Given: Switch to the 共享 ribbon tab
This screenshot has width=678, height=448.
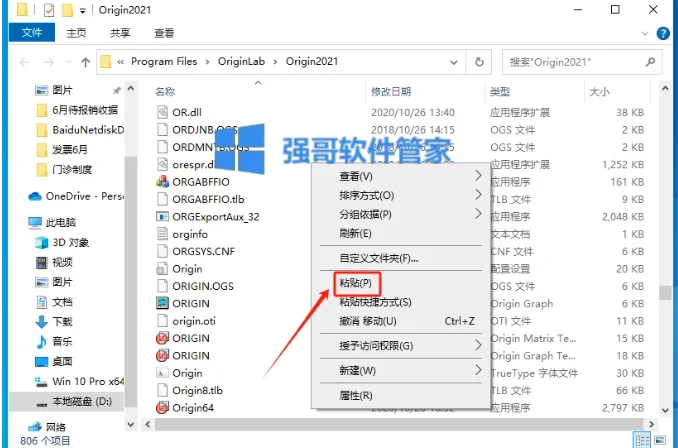Looking at the screenshot, I should point(120,33).
